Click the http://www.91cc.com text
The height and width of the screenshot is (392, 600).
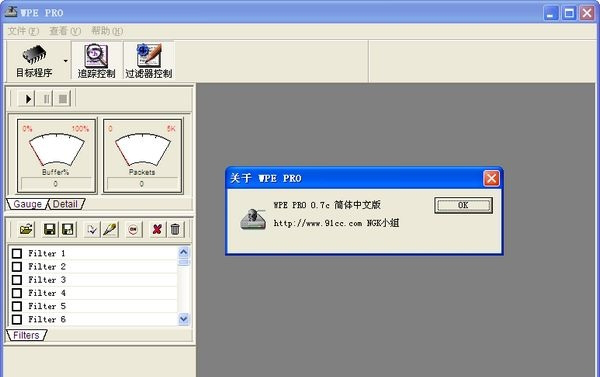pos(318,223)
